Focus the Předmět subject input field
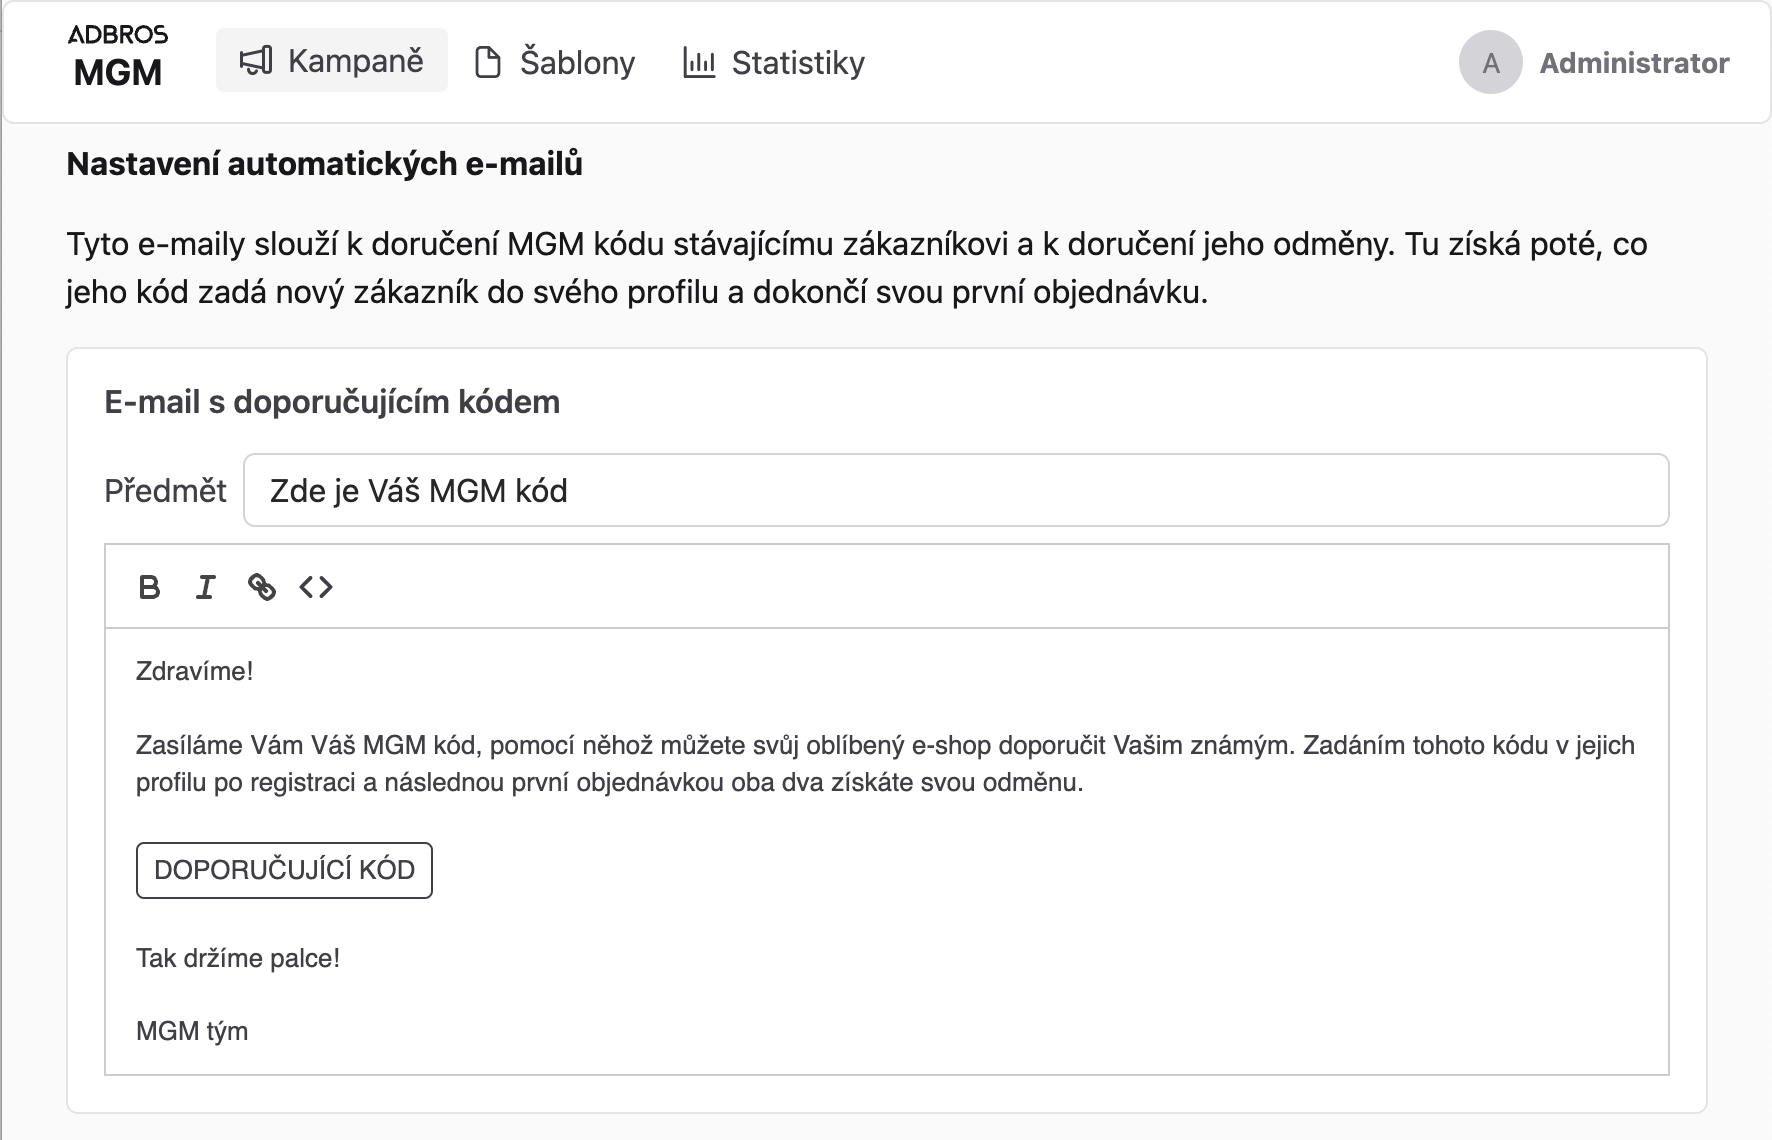The width and height of the screenshot is (1772, 1140). coord(956,490)
